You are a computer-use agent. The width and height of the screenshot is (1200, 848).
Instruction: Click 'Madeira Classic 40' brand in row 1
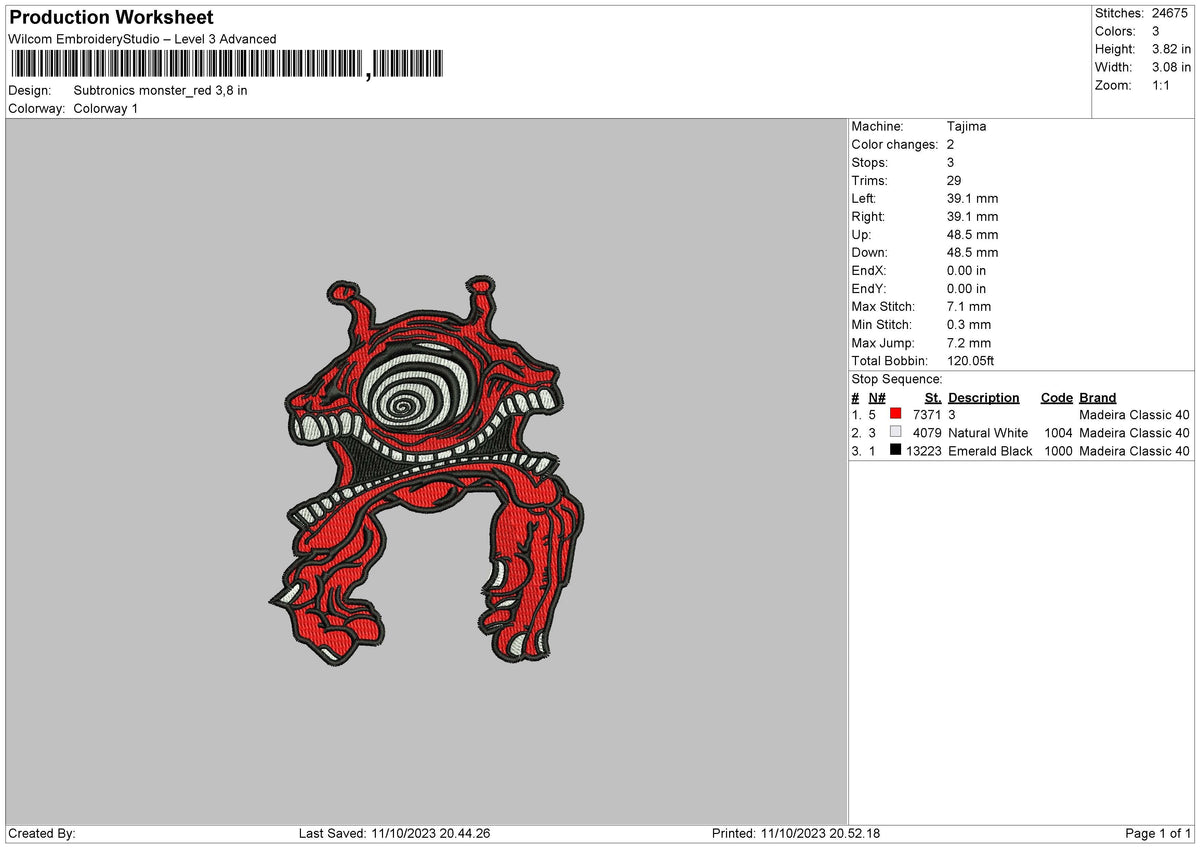click(x=1135, y=414)
